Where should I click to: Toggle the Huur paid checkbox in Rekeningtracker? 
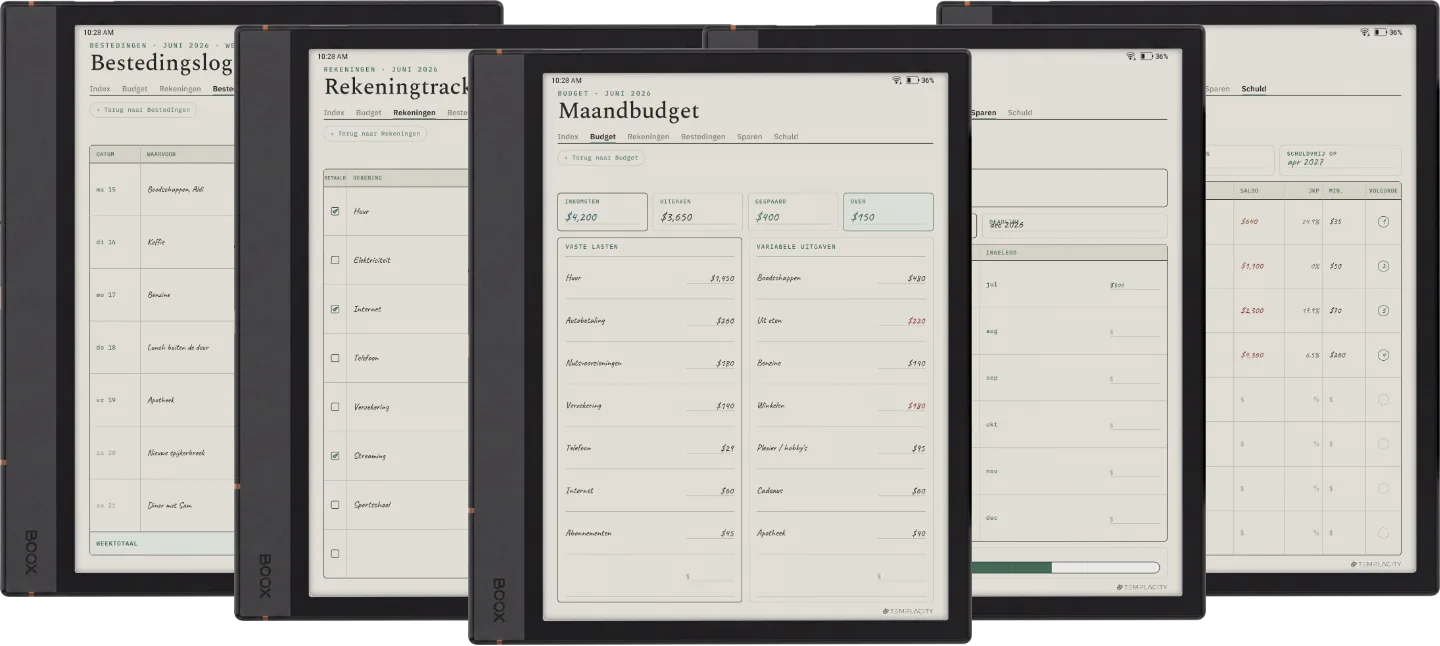click(x=335, y=211)
